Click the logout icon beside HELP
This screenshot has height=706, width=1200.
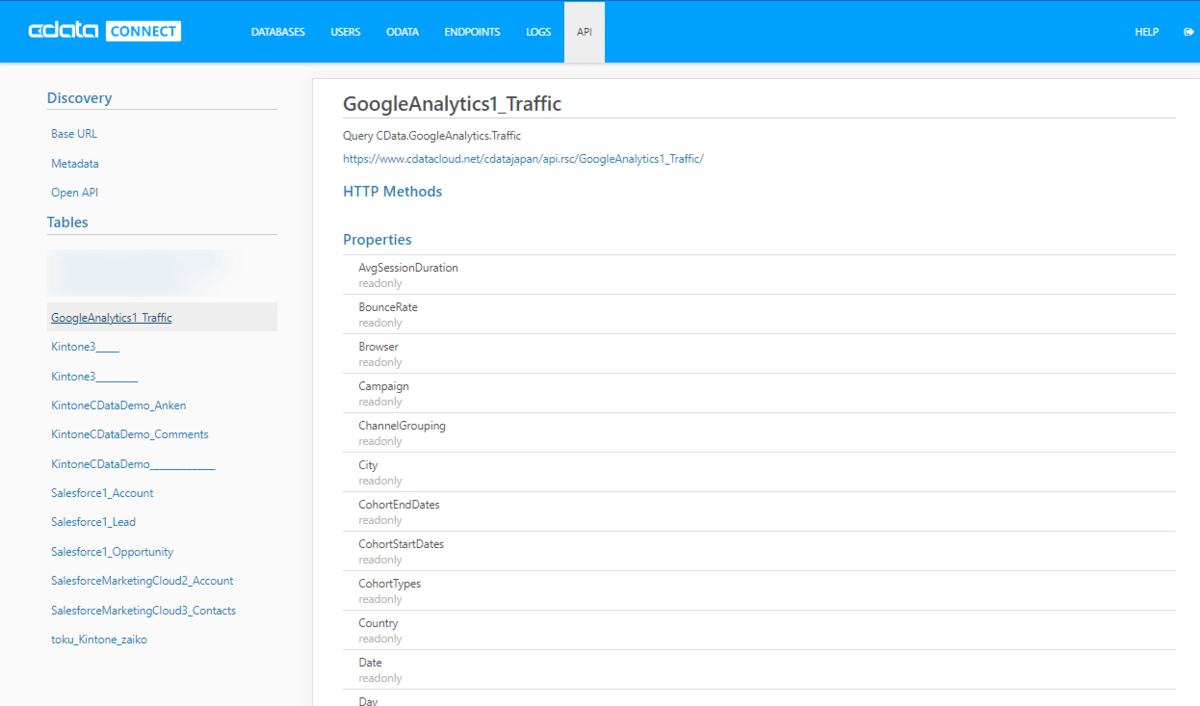tap(1188, 32)
